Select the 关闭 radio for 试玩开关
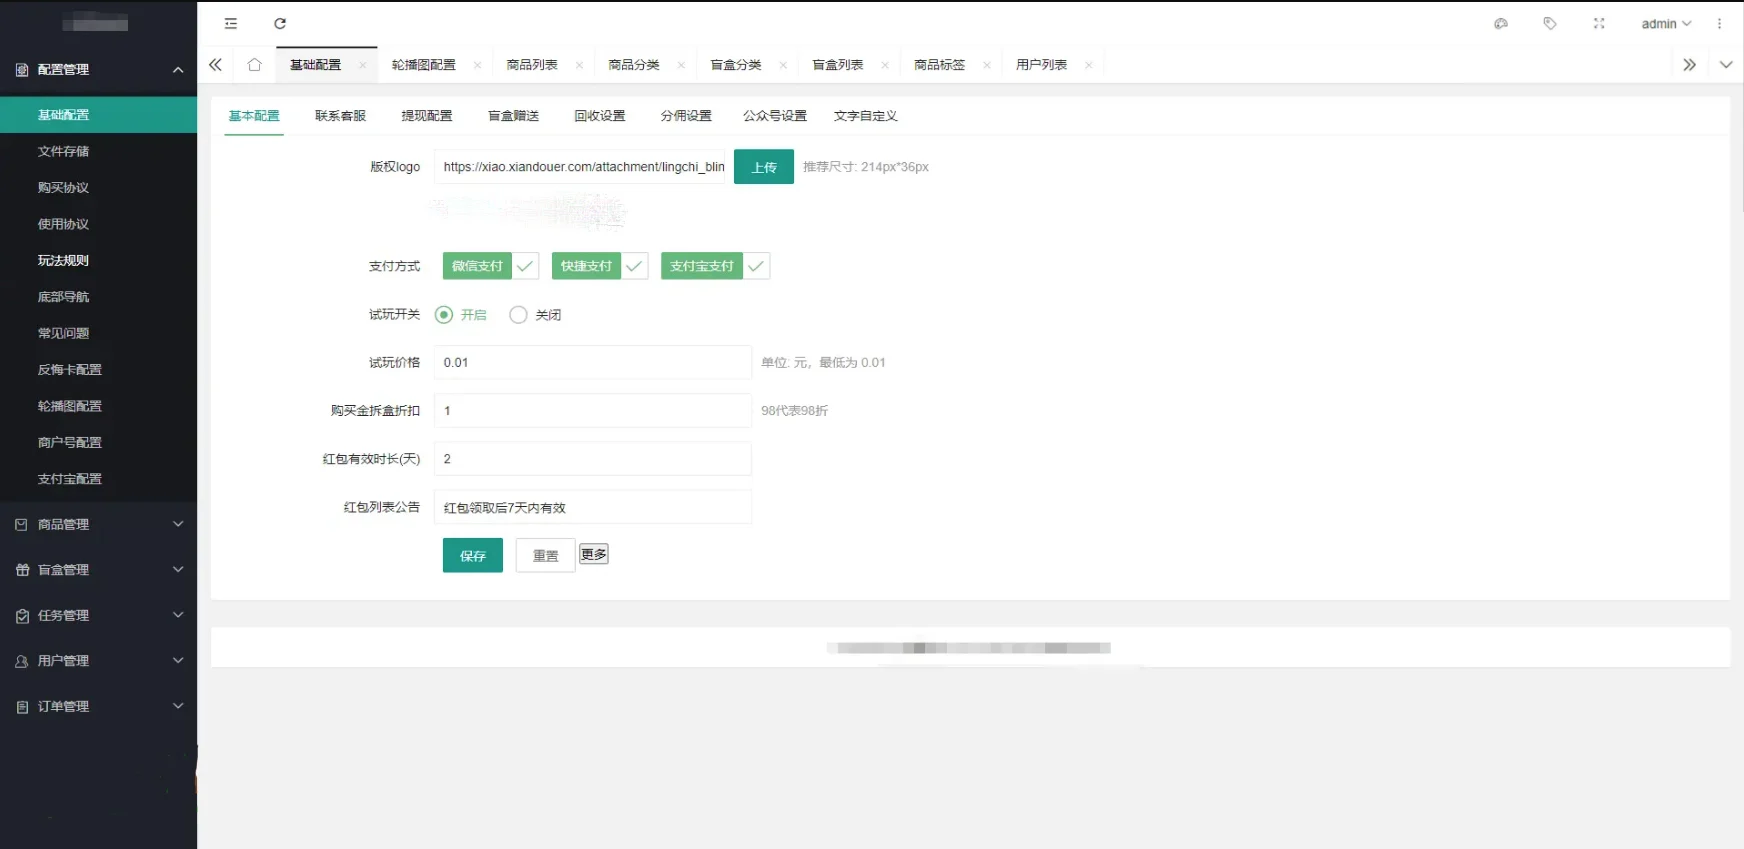This screenshot has height=849, width=1744. click(518, 315)
